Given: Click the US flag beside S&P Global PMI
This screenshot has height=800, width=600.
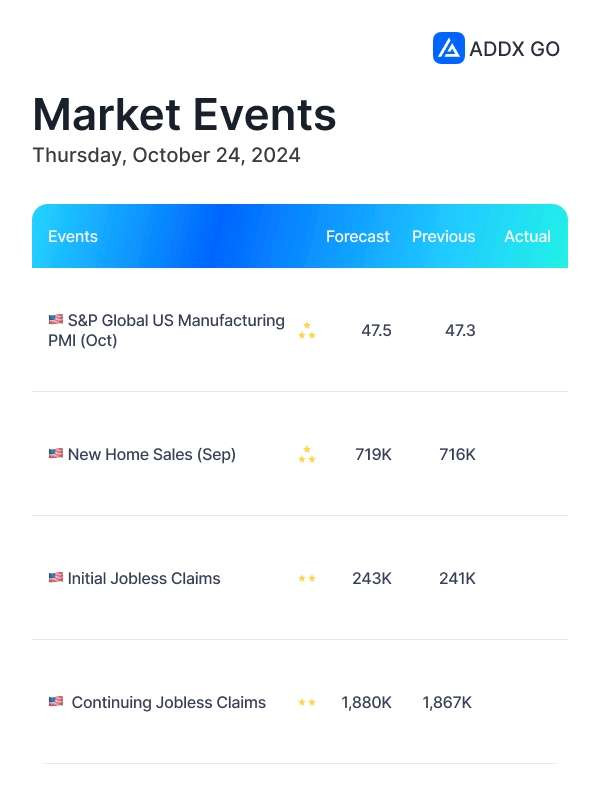Looking at the screenshot, I should (56, 319).
